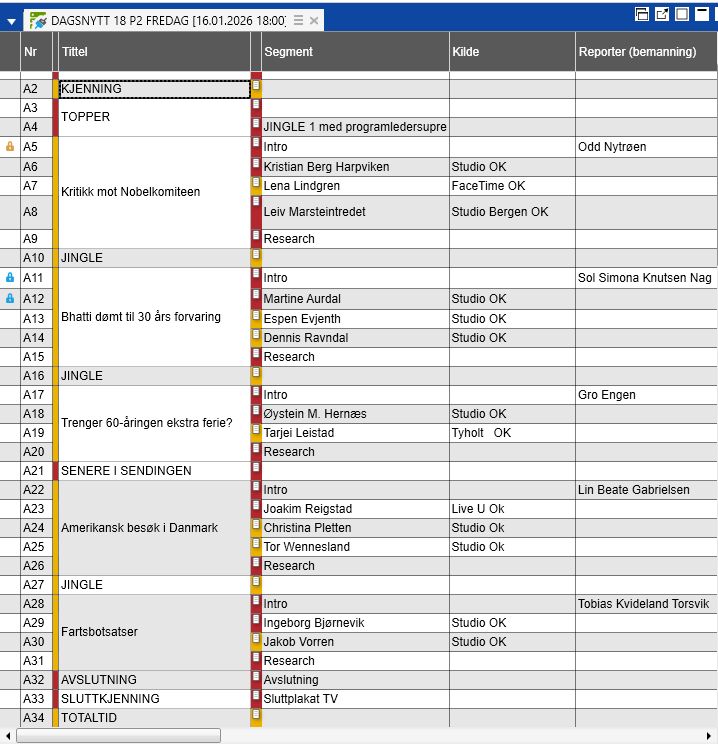Click the orange lock icon on row A5
Image resolution: width=718 pixels, height=744 pixels.
pyautogui.click(x=10, y=147)
